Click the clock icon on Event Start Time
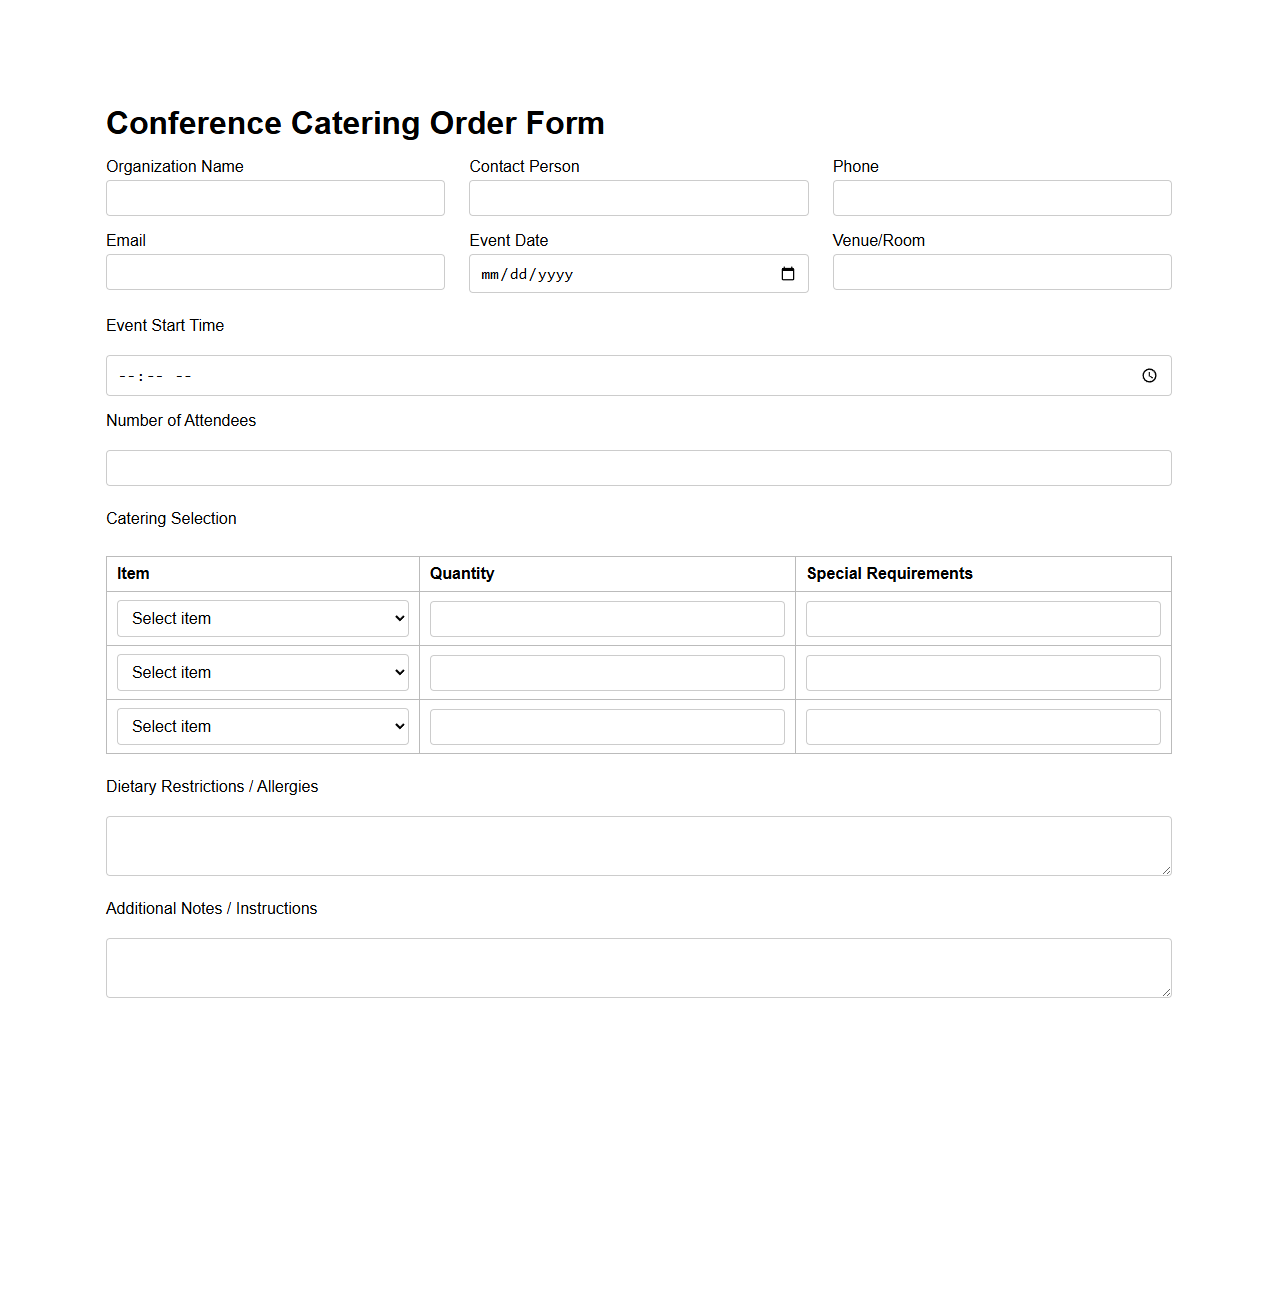 coord(1148,375)
